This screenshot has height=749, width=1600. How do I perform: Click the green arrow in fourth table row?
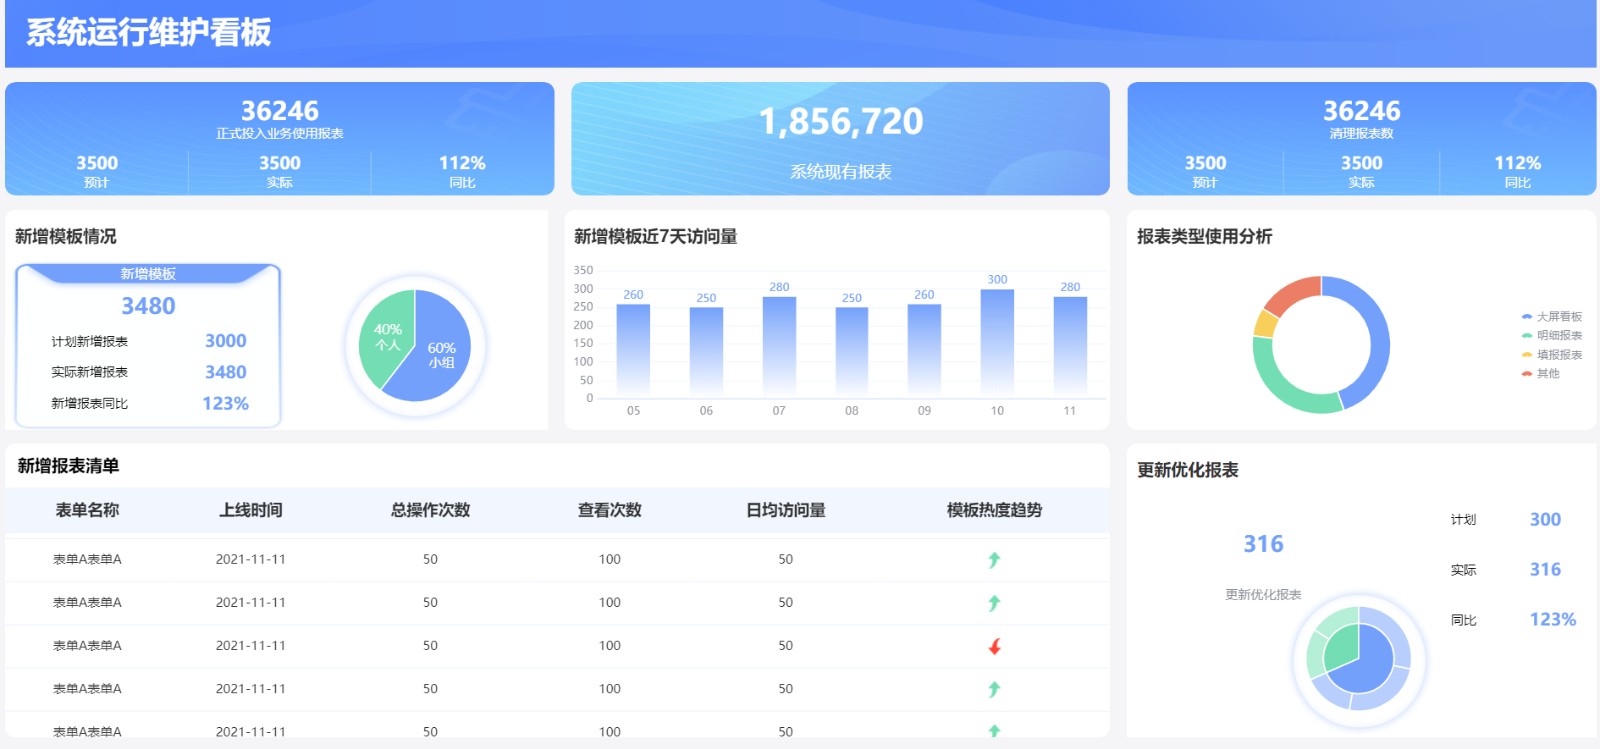pyautogui.click(x=994, y=689)
